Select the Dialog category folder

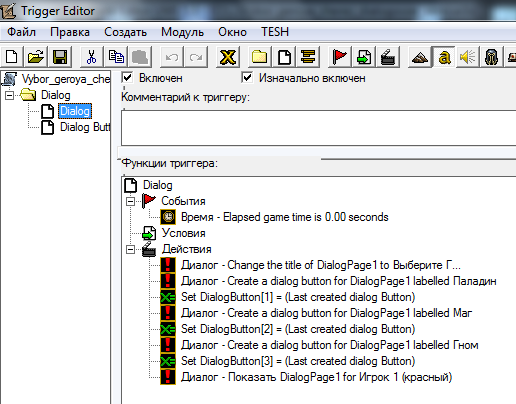pos(55,95)
